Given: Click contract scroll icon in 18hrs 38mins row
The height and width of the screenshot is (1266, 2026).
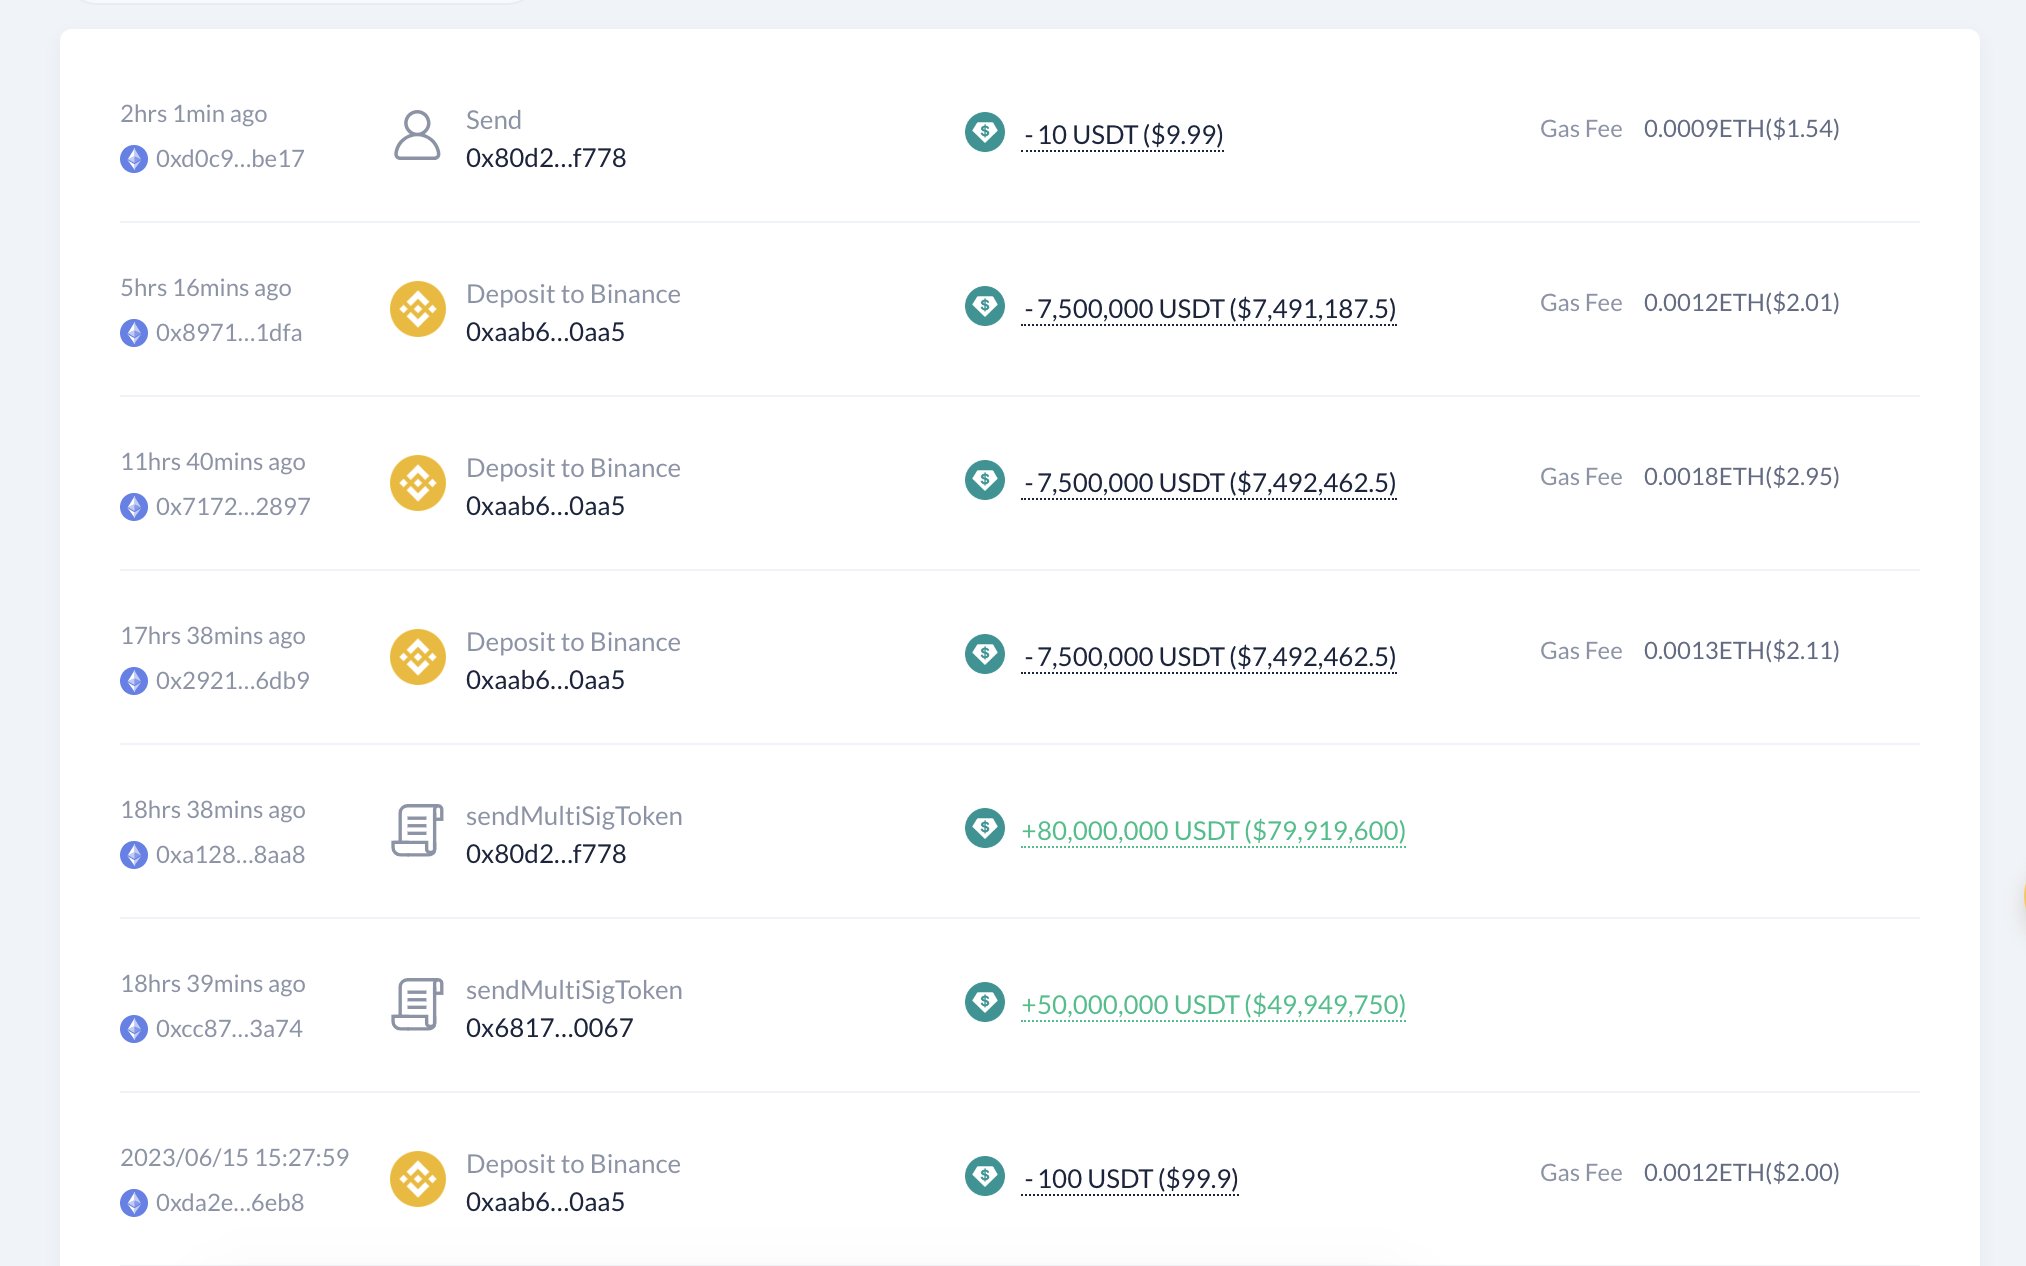Looking at the screenshot, I should (x=417, y=831).
